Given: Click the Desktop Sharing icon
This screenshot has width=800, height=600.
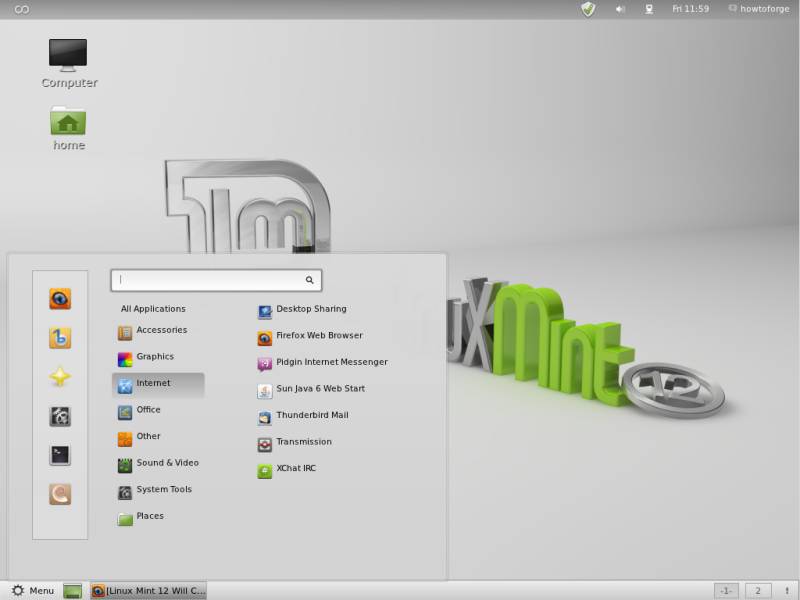Looking at the screenshot, I should click(265, 312).
